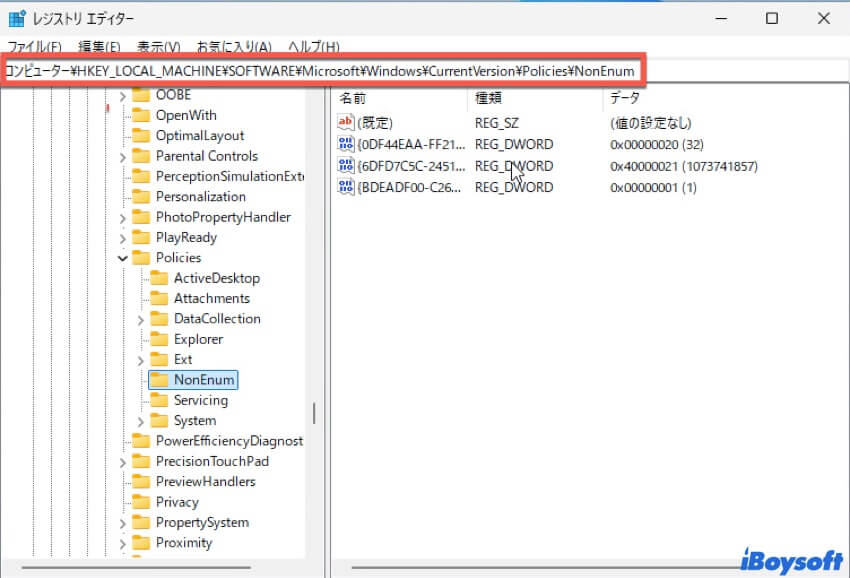Select the Servicing folder icon

159,400
